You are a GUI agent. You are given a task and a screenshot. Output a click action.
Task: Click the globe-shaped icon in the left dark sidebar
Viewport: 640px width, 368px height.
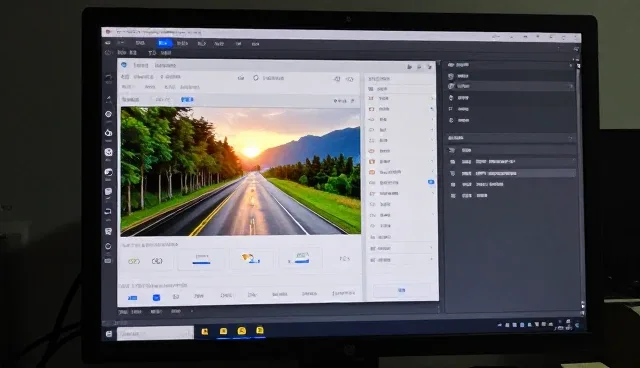(x=108, y=152)
